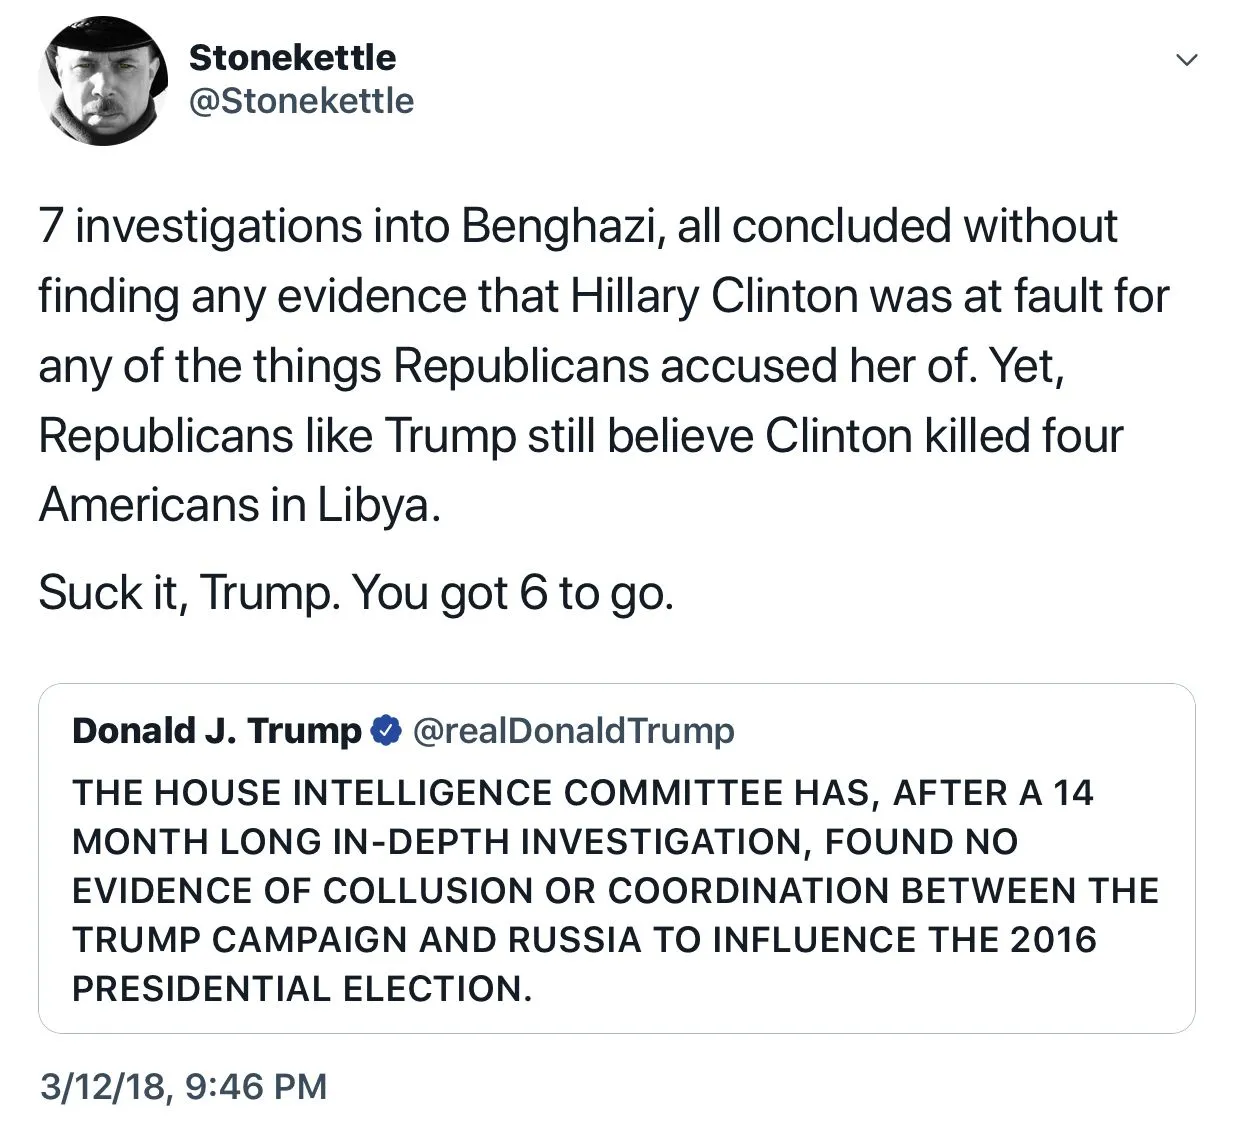Click "2016" in the quoted tweet
This screenshot has height=1131, width=1247.
click(1053, 940)
